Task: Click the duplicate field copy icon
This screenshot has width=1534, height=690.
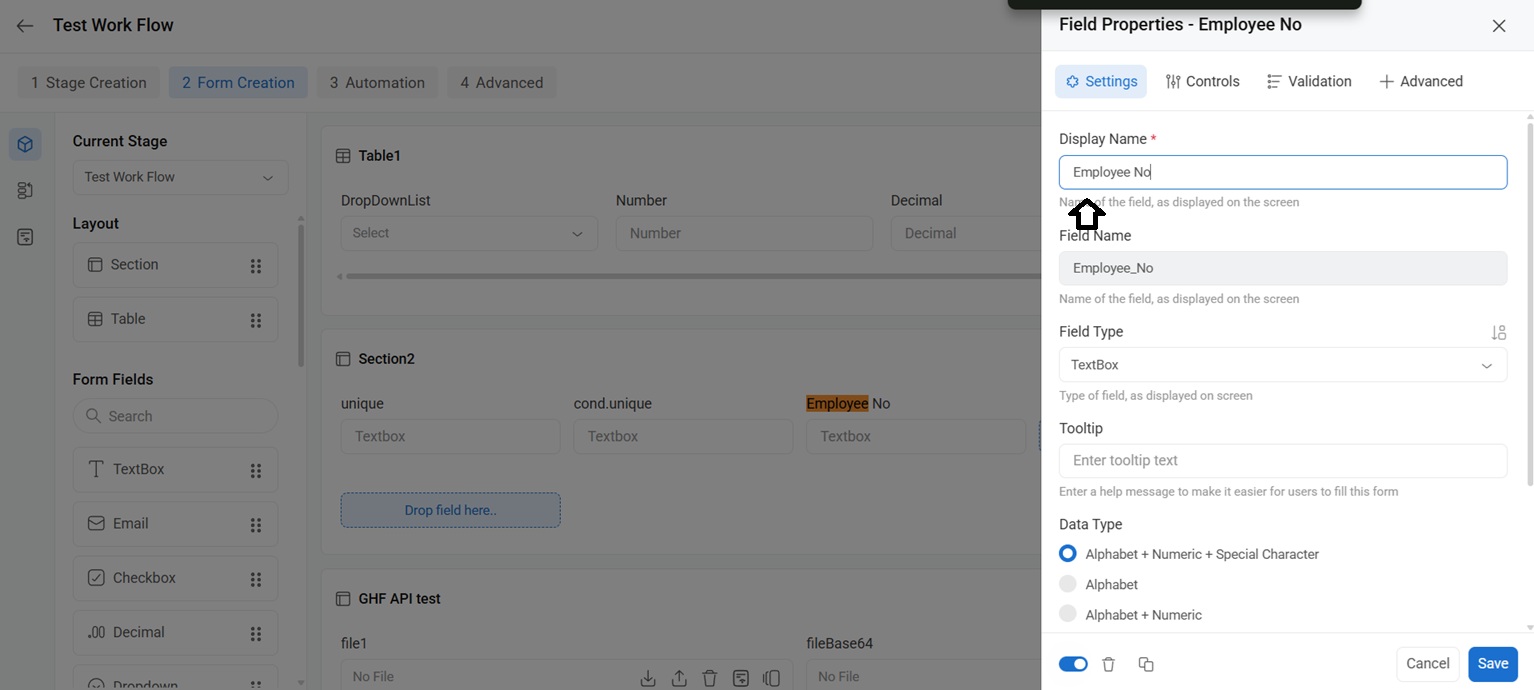Action: coord(1146,665)
